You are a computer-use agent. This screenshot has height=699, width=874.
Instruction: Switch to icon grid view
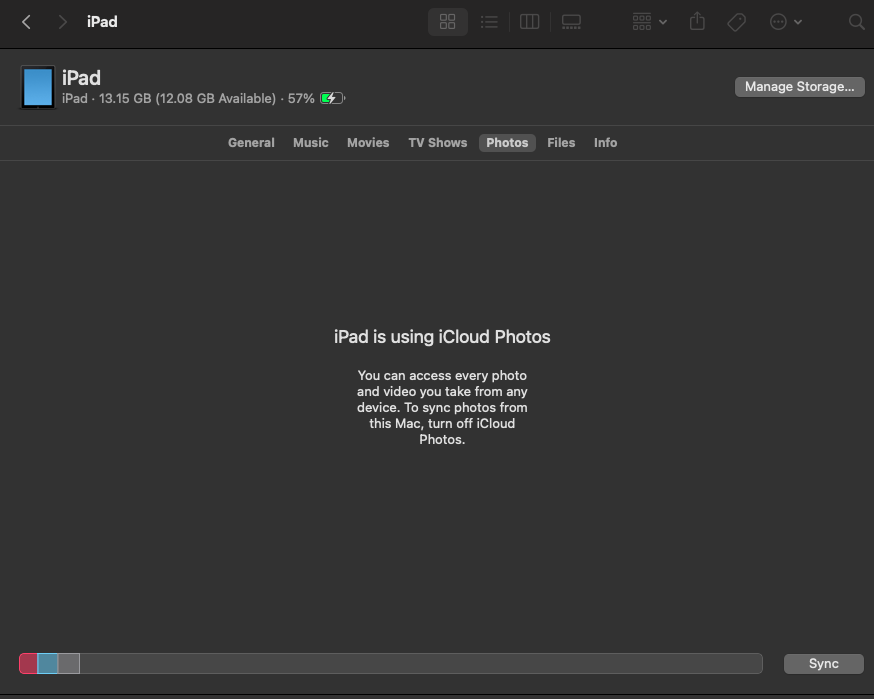(x=448, y=22)
